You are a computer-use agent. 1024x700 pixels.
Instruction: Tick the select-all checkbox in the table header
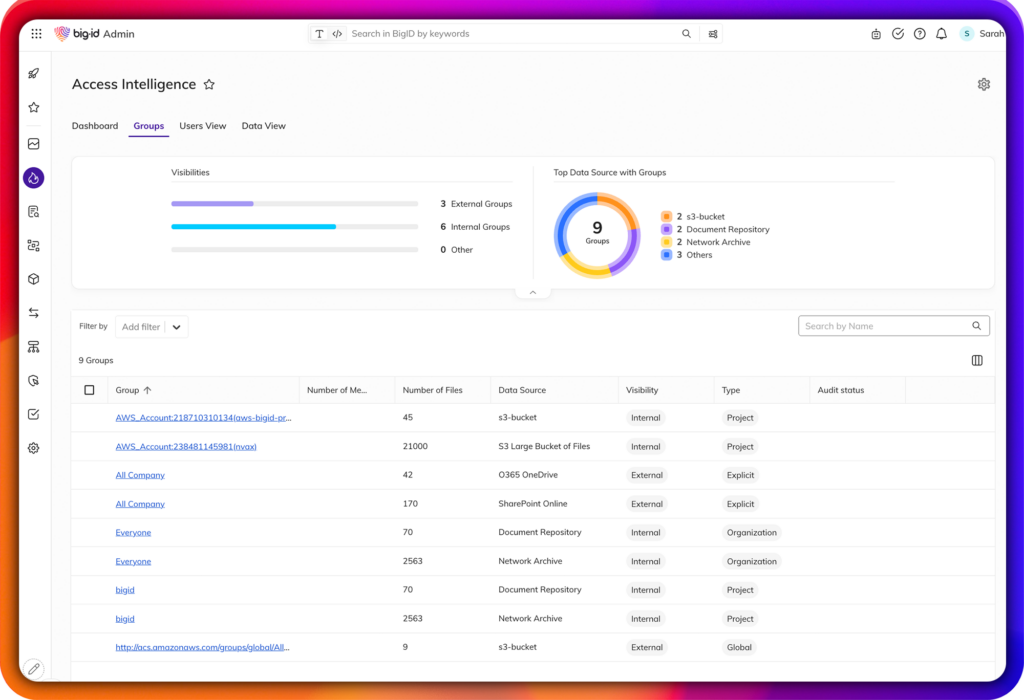pyautogui.click(x=89, y=390)
